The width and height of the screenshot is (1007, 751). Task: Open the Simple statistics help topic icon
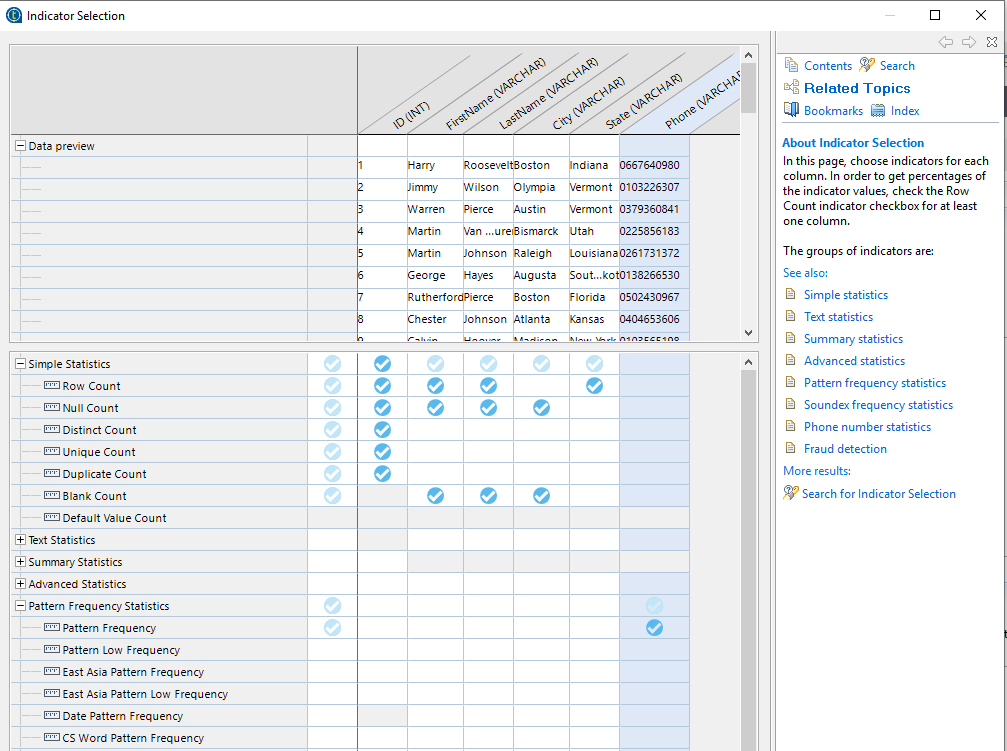coord(789,294)
